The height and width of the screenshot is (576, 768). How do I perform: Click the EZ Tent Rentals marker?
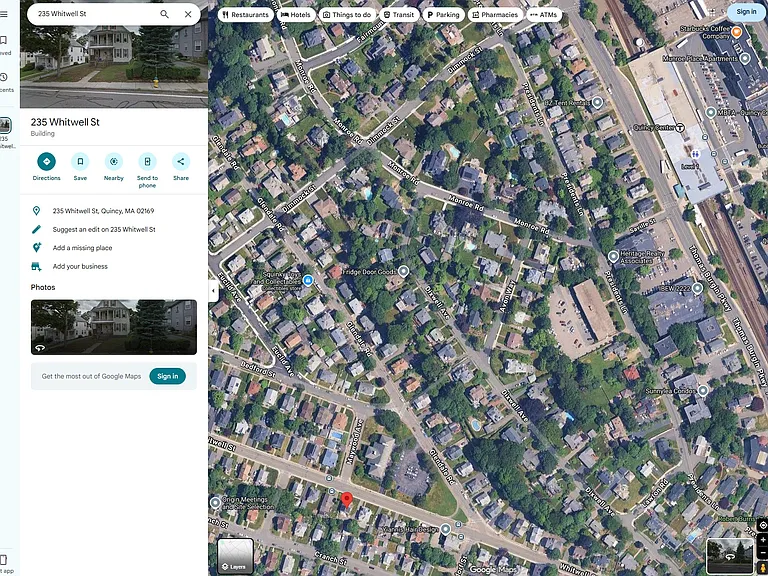(597, 103)
